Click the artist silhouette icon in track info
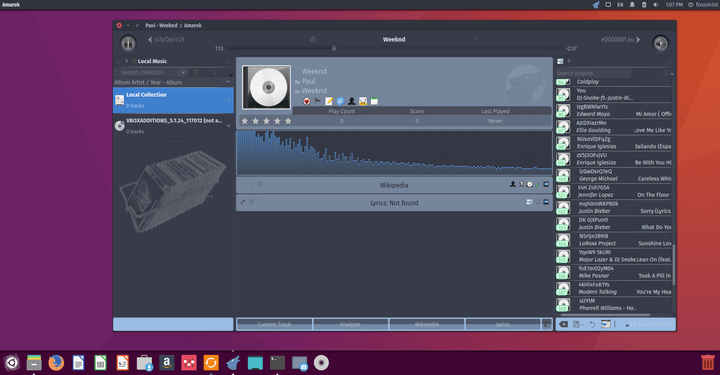 [352, 101]
